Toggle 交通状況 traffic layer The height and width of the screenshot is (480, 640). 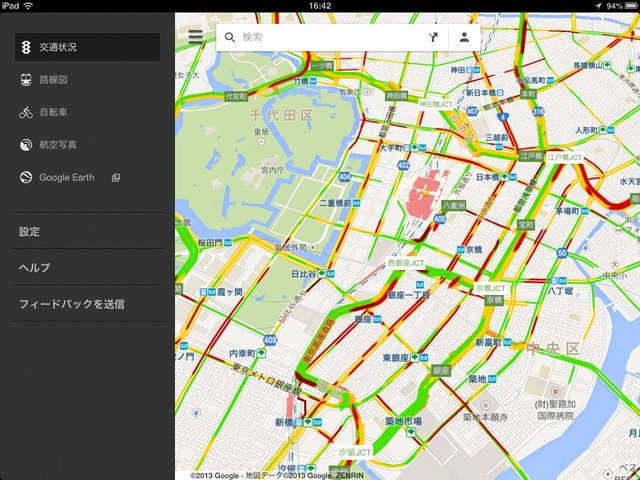pos(87,47)
